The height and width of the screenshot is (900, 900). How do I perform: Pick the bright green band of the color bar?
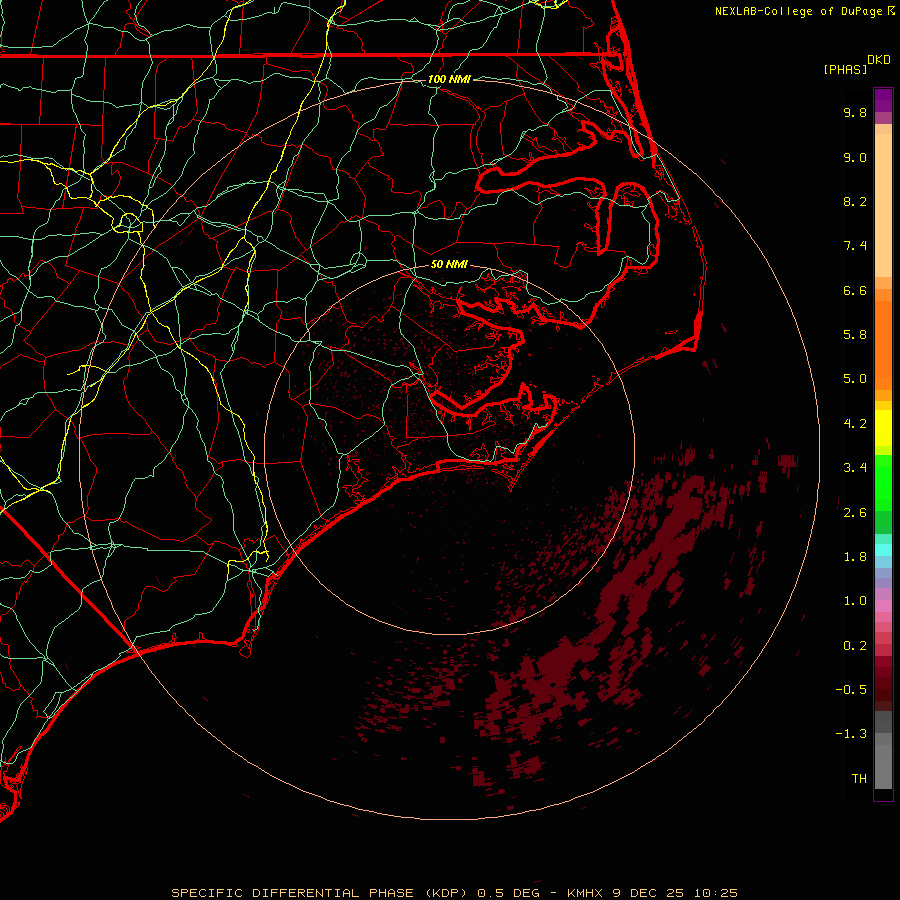pos(883,483)
